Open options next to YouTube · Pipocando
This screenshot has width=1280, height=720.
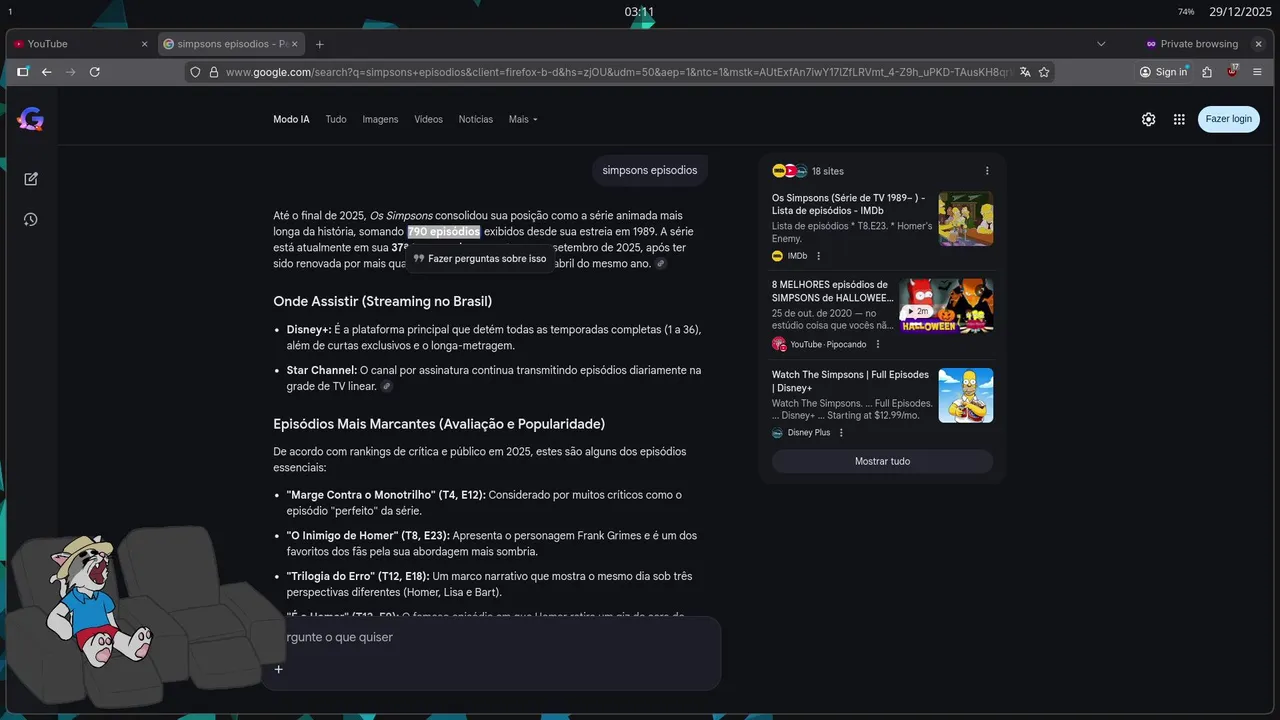878,344
